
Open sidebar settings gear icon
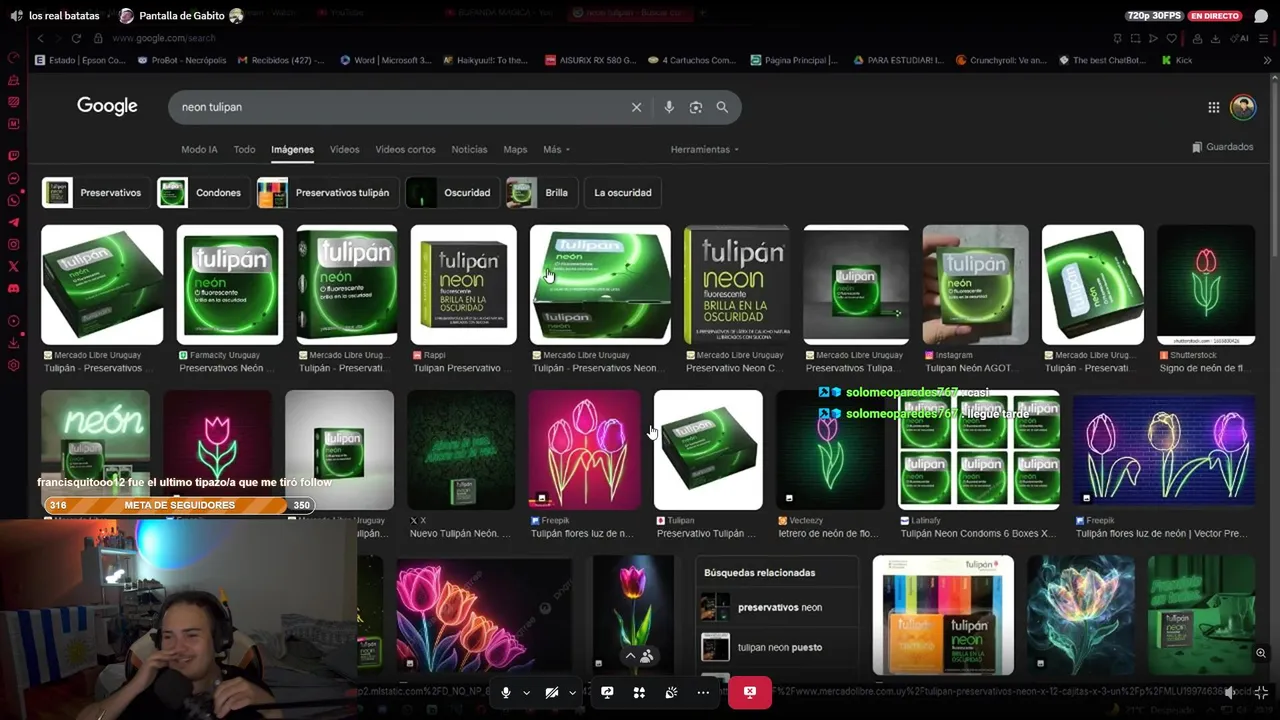pos(13,365)
